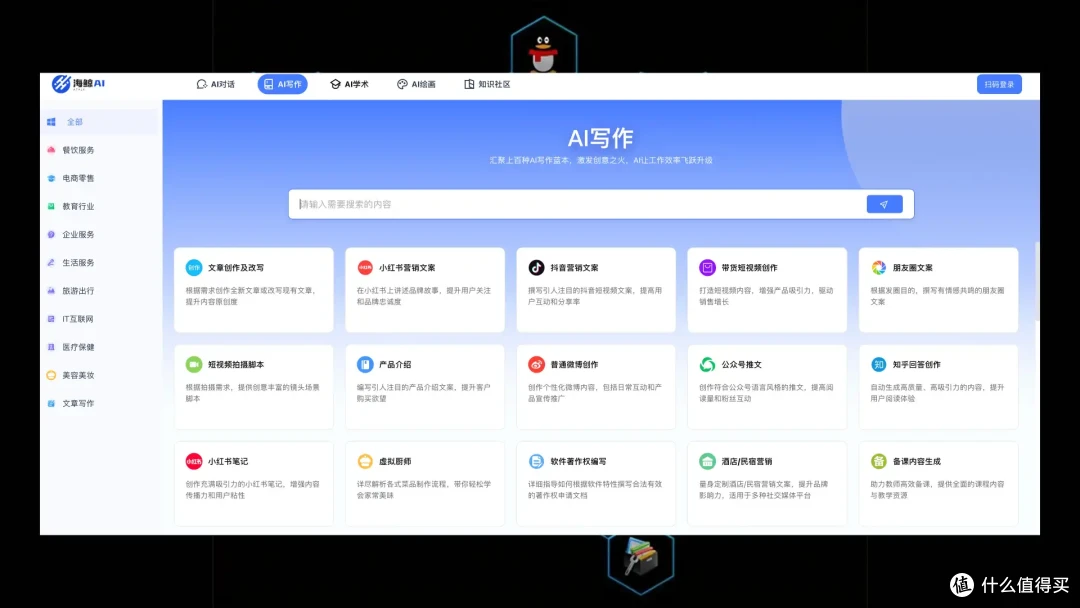Click the 普通微博创作 Weibo icon
The width and height of the screenshot is (1080, 608).
[x=537, y=364]
